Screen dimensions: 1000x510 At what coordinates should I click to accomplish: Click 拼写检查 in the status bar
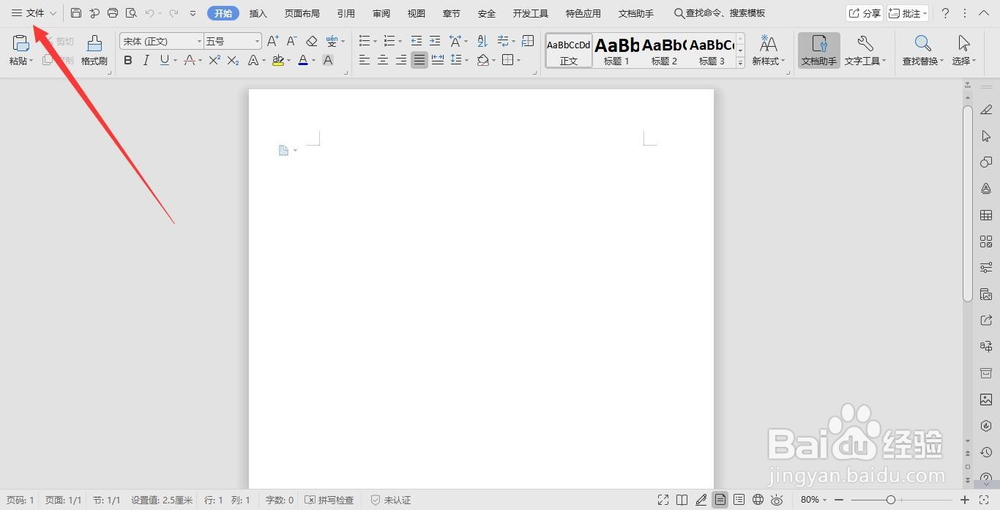tap(329, 500)
